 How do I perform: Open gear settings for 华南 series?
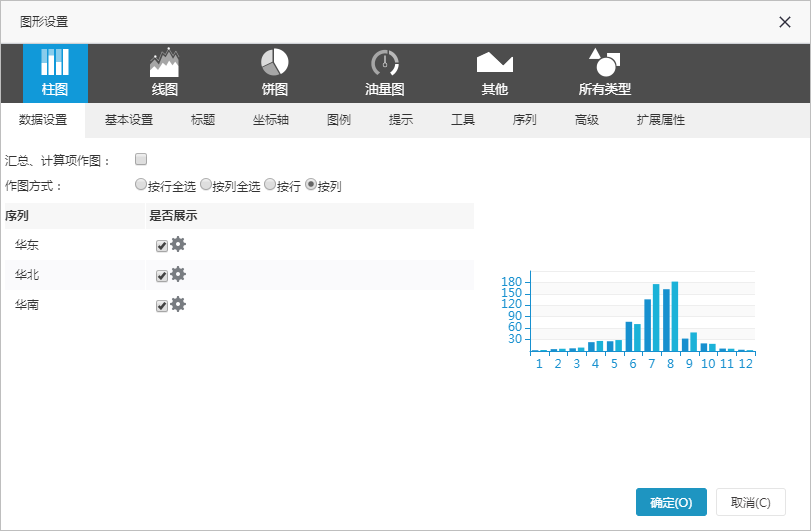coord(178,304)
